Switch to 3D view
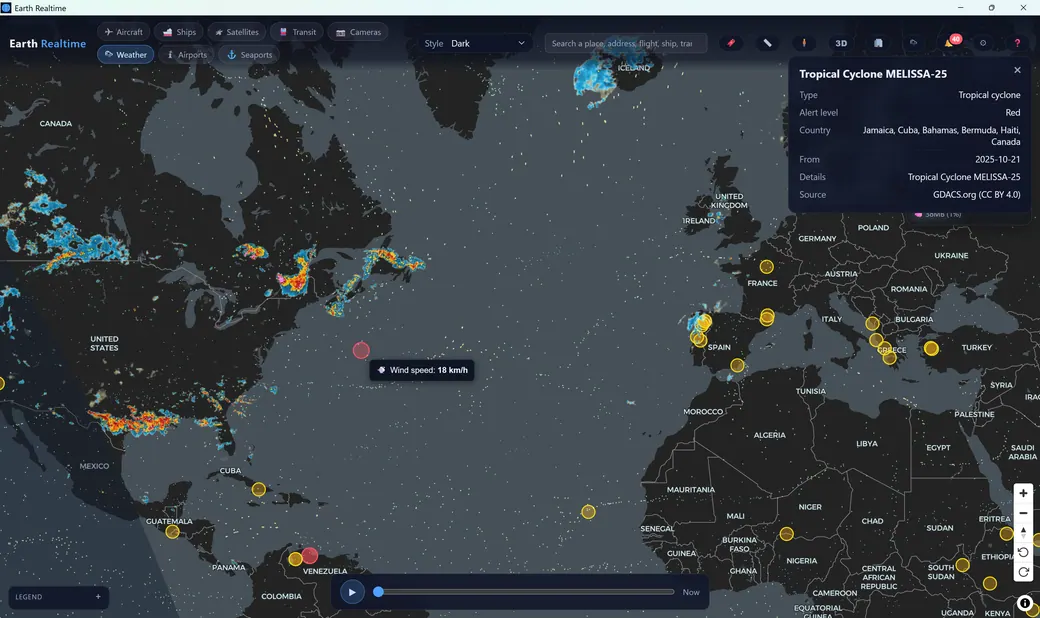The height and width of the screenshot is (618, 1040). pyautogui.click(x=841, y=43)
